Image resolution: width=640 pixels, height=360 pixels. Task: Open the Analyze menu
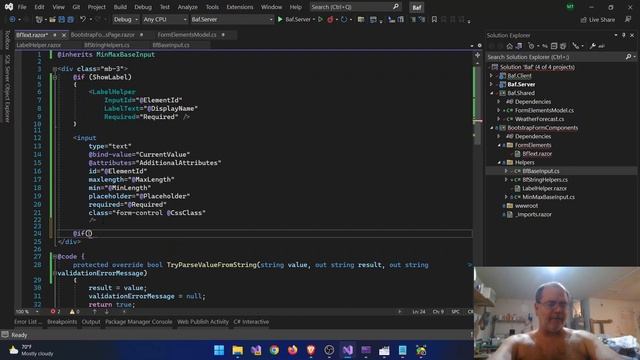(x=187, y=7)
